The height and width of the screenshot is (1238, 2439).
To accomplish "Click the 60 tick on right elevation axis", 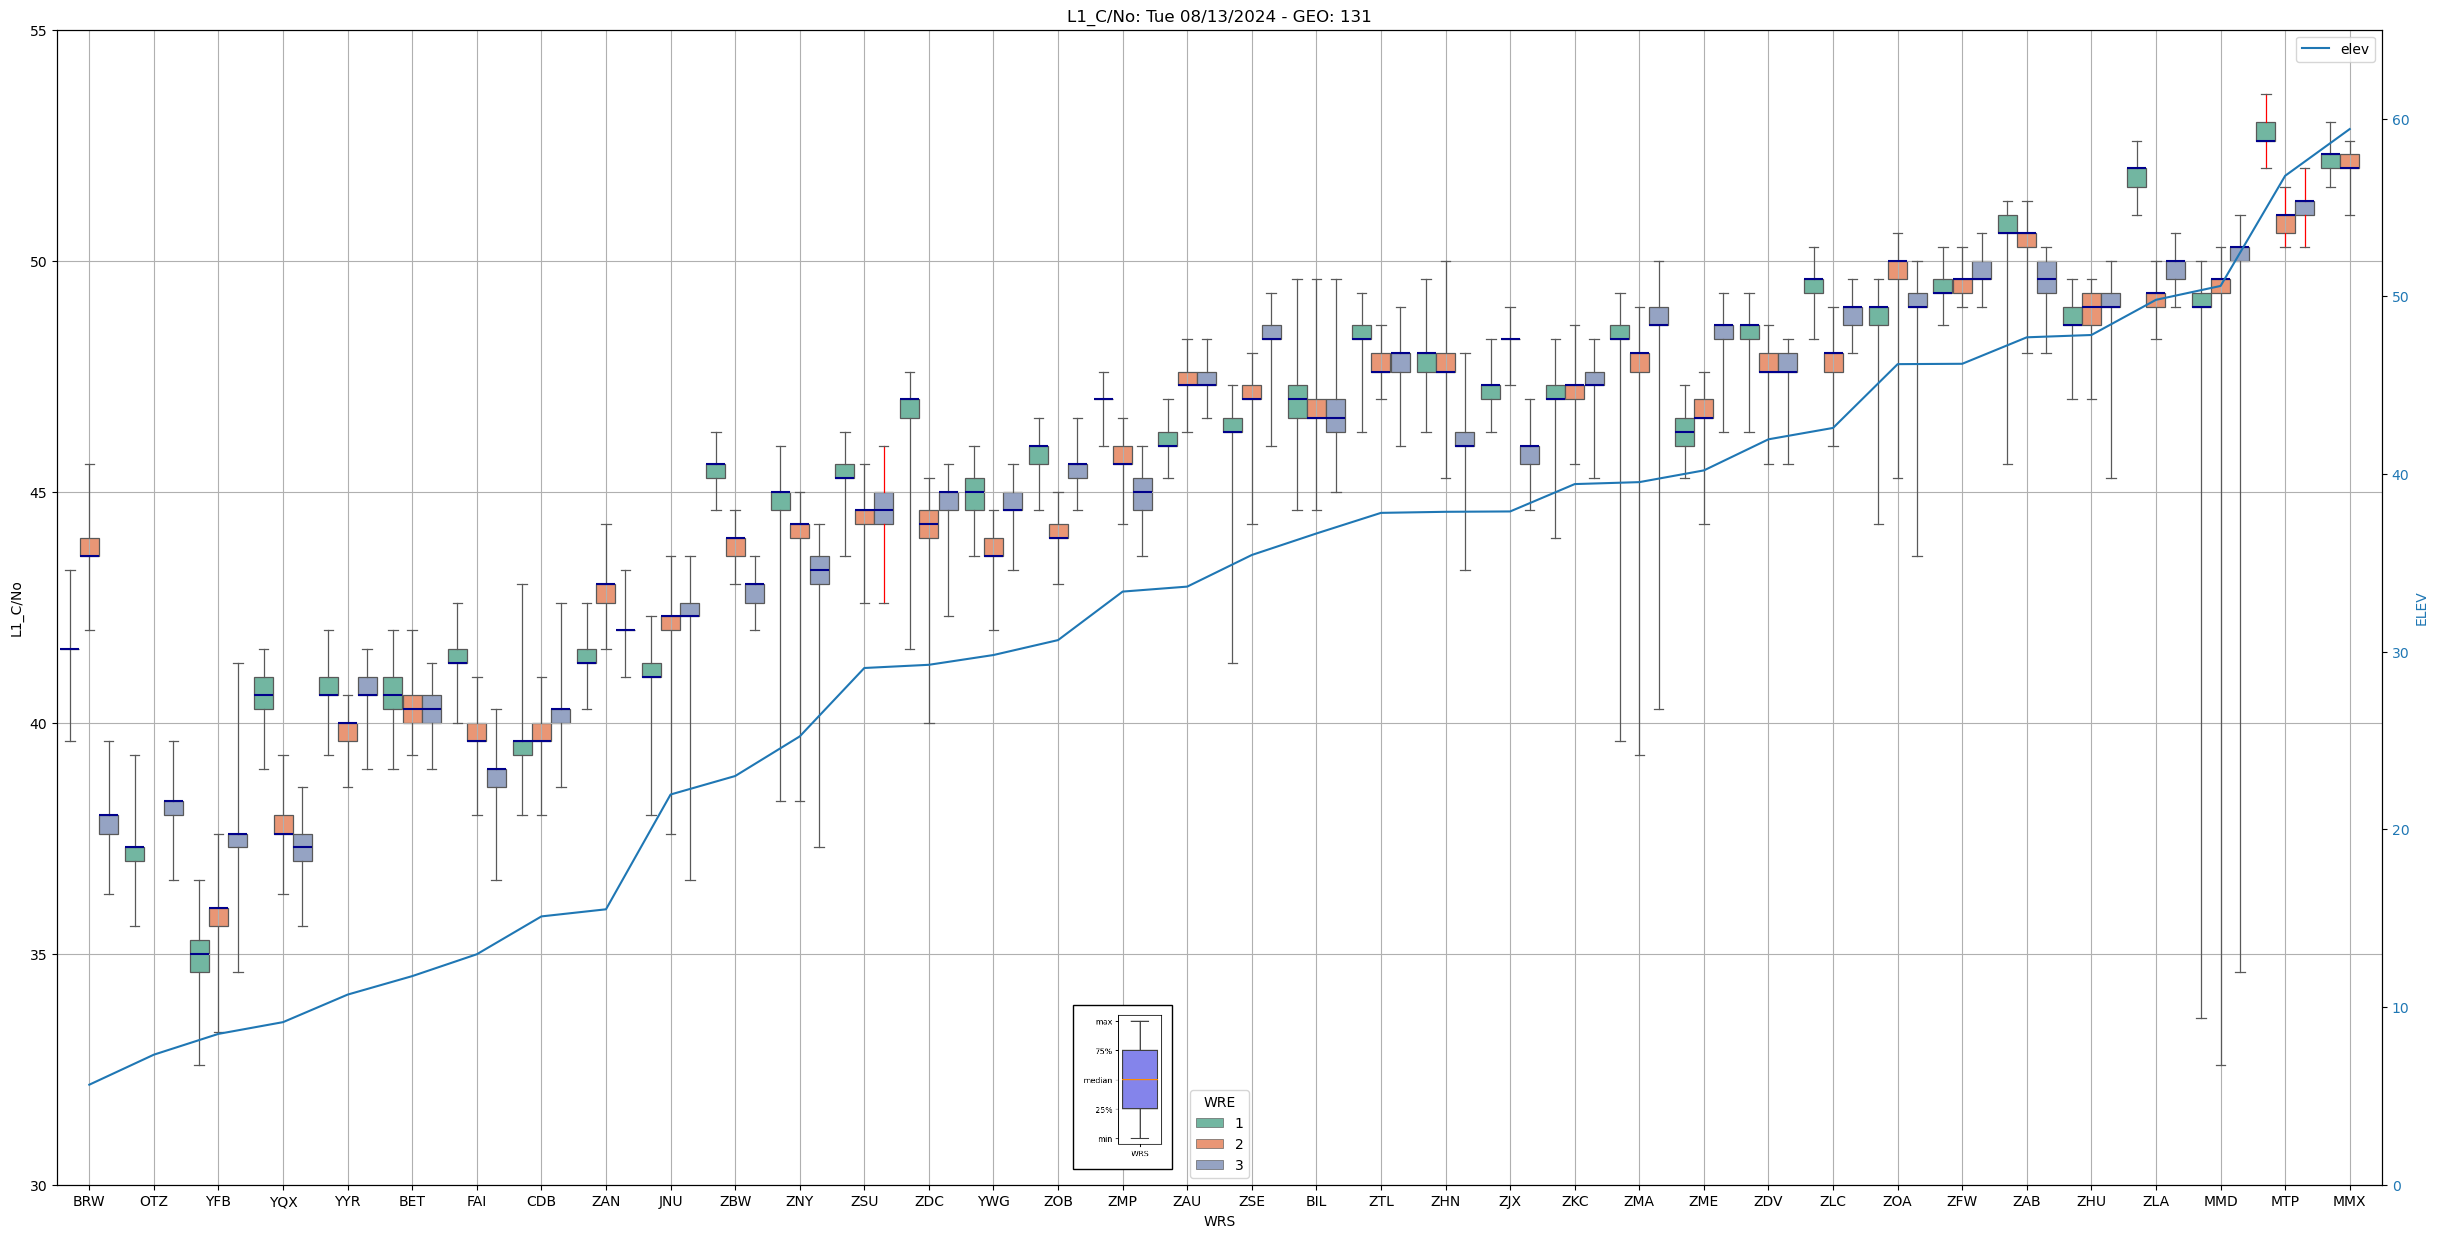I will click(2400, 120).
